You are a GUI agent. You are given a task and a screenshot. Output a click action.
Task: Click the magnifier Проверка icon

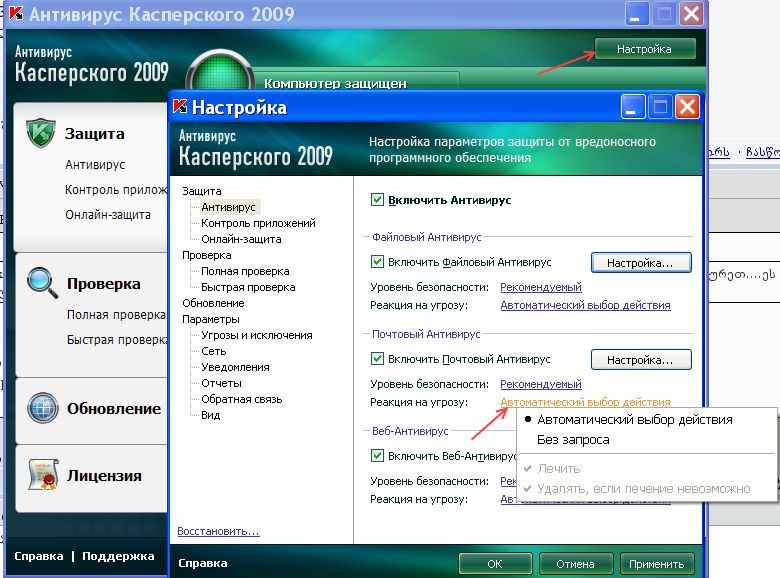click(42, 283)
